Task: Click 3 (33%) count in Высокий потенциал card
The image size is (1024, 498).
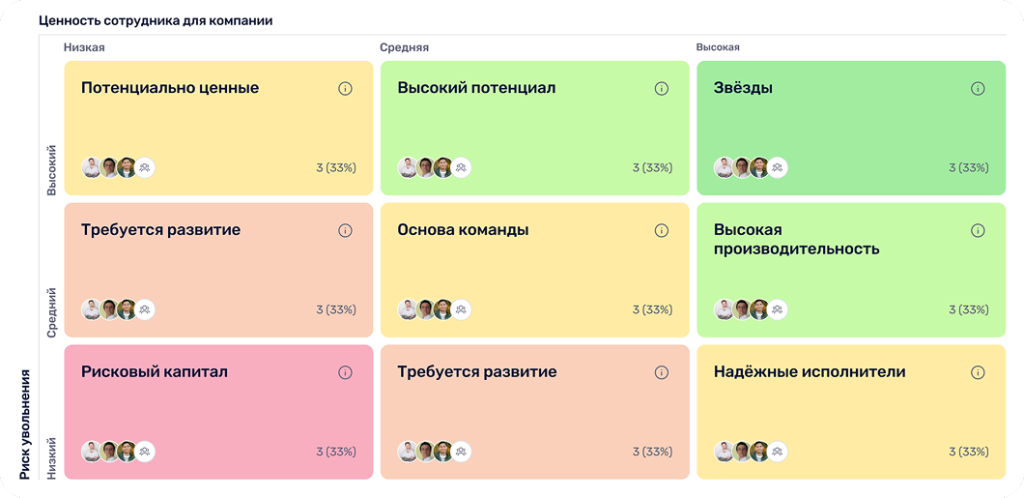Action: [652, 168]
